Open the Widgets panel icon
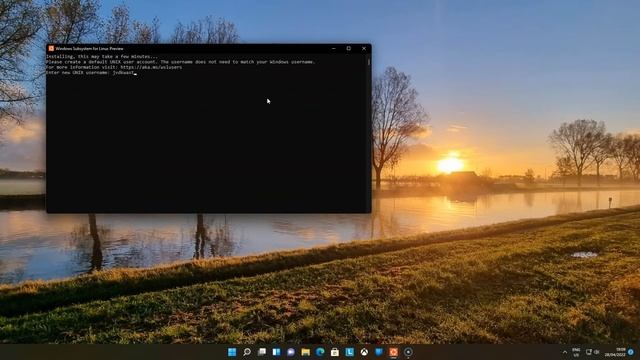The image size is (640, 360). point(276,352)
